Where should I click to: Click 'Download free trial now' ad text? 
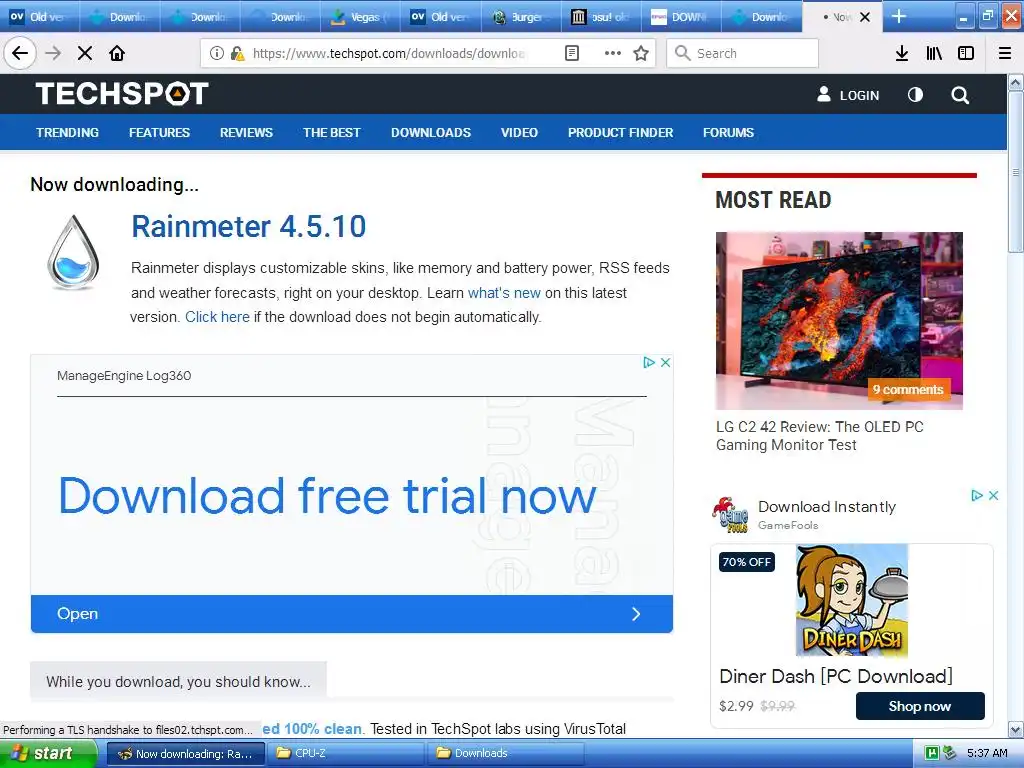pos(328,496)
